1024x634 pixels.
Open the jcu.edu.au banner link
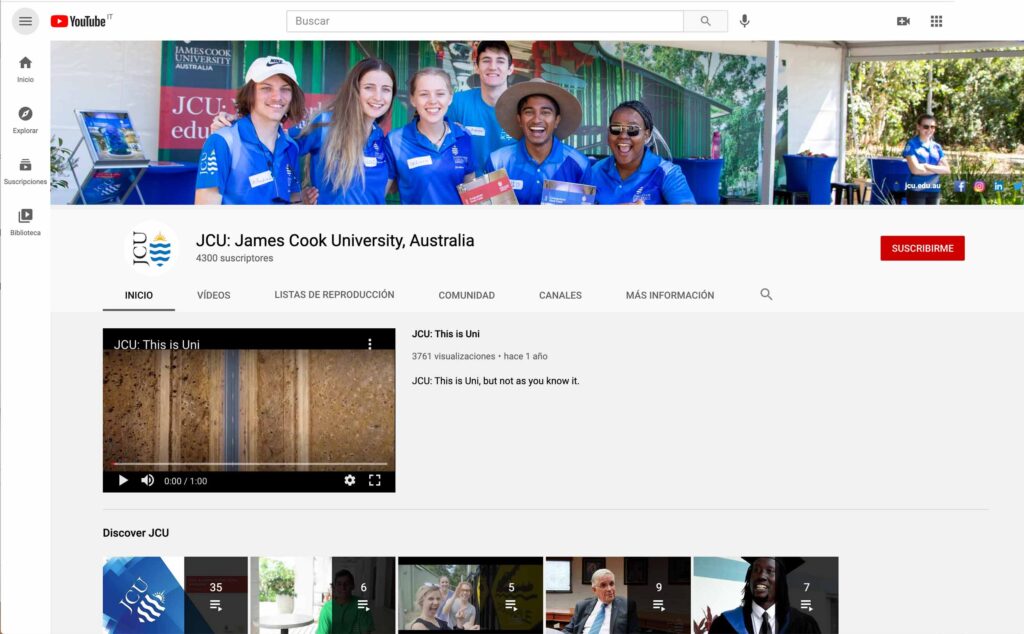[922, 186]
